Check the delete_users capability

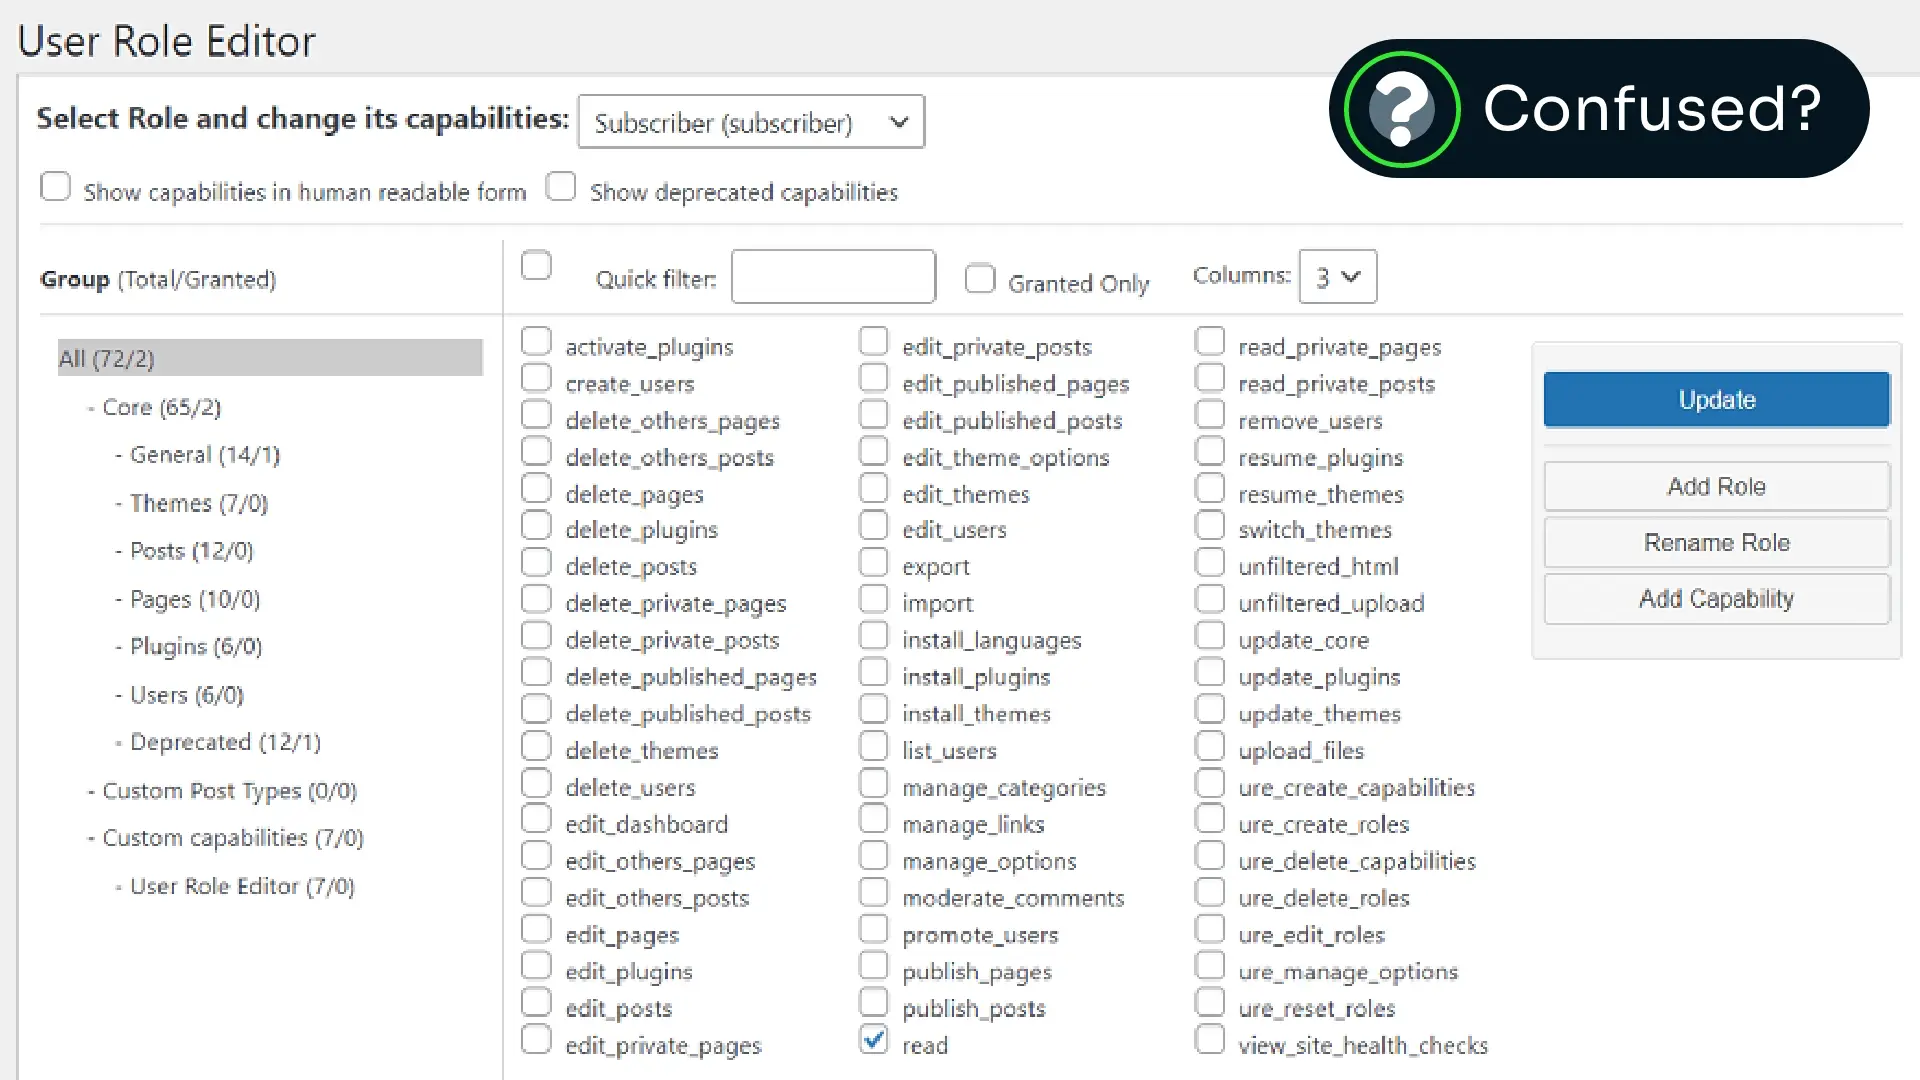click(x=536, y=783)
